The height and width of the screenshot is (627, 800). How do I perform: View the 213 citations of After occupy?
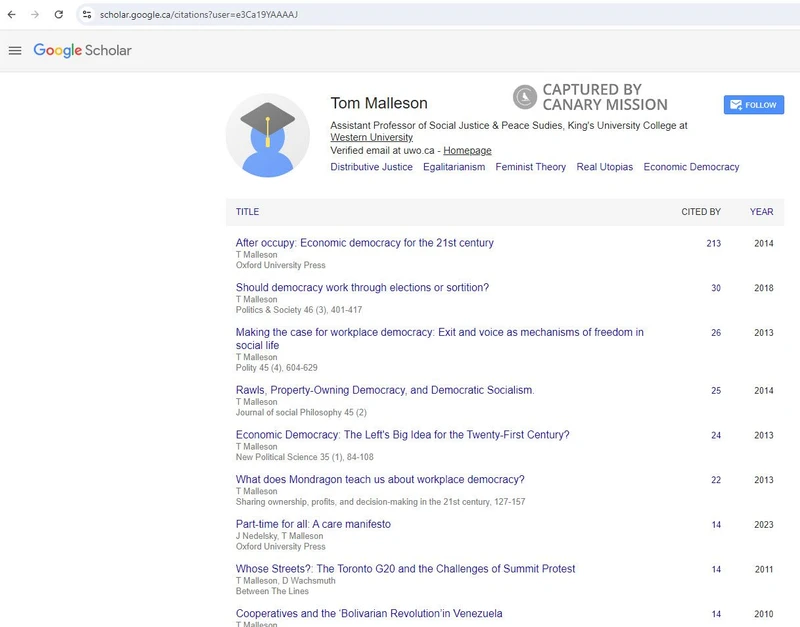point(713,243)
